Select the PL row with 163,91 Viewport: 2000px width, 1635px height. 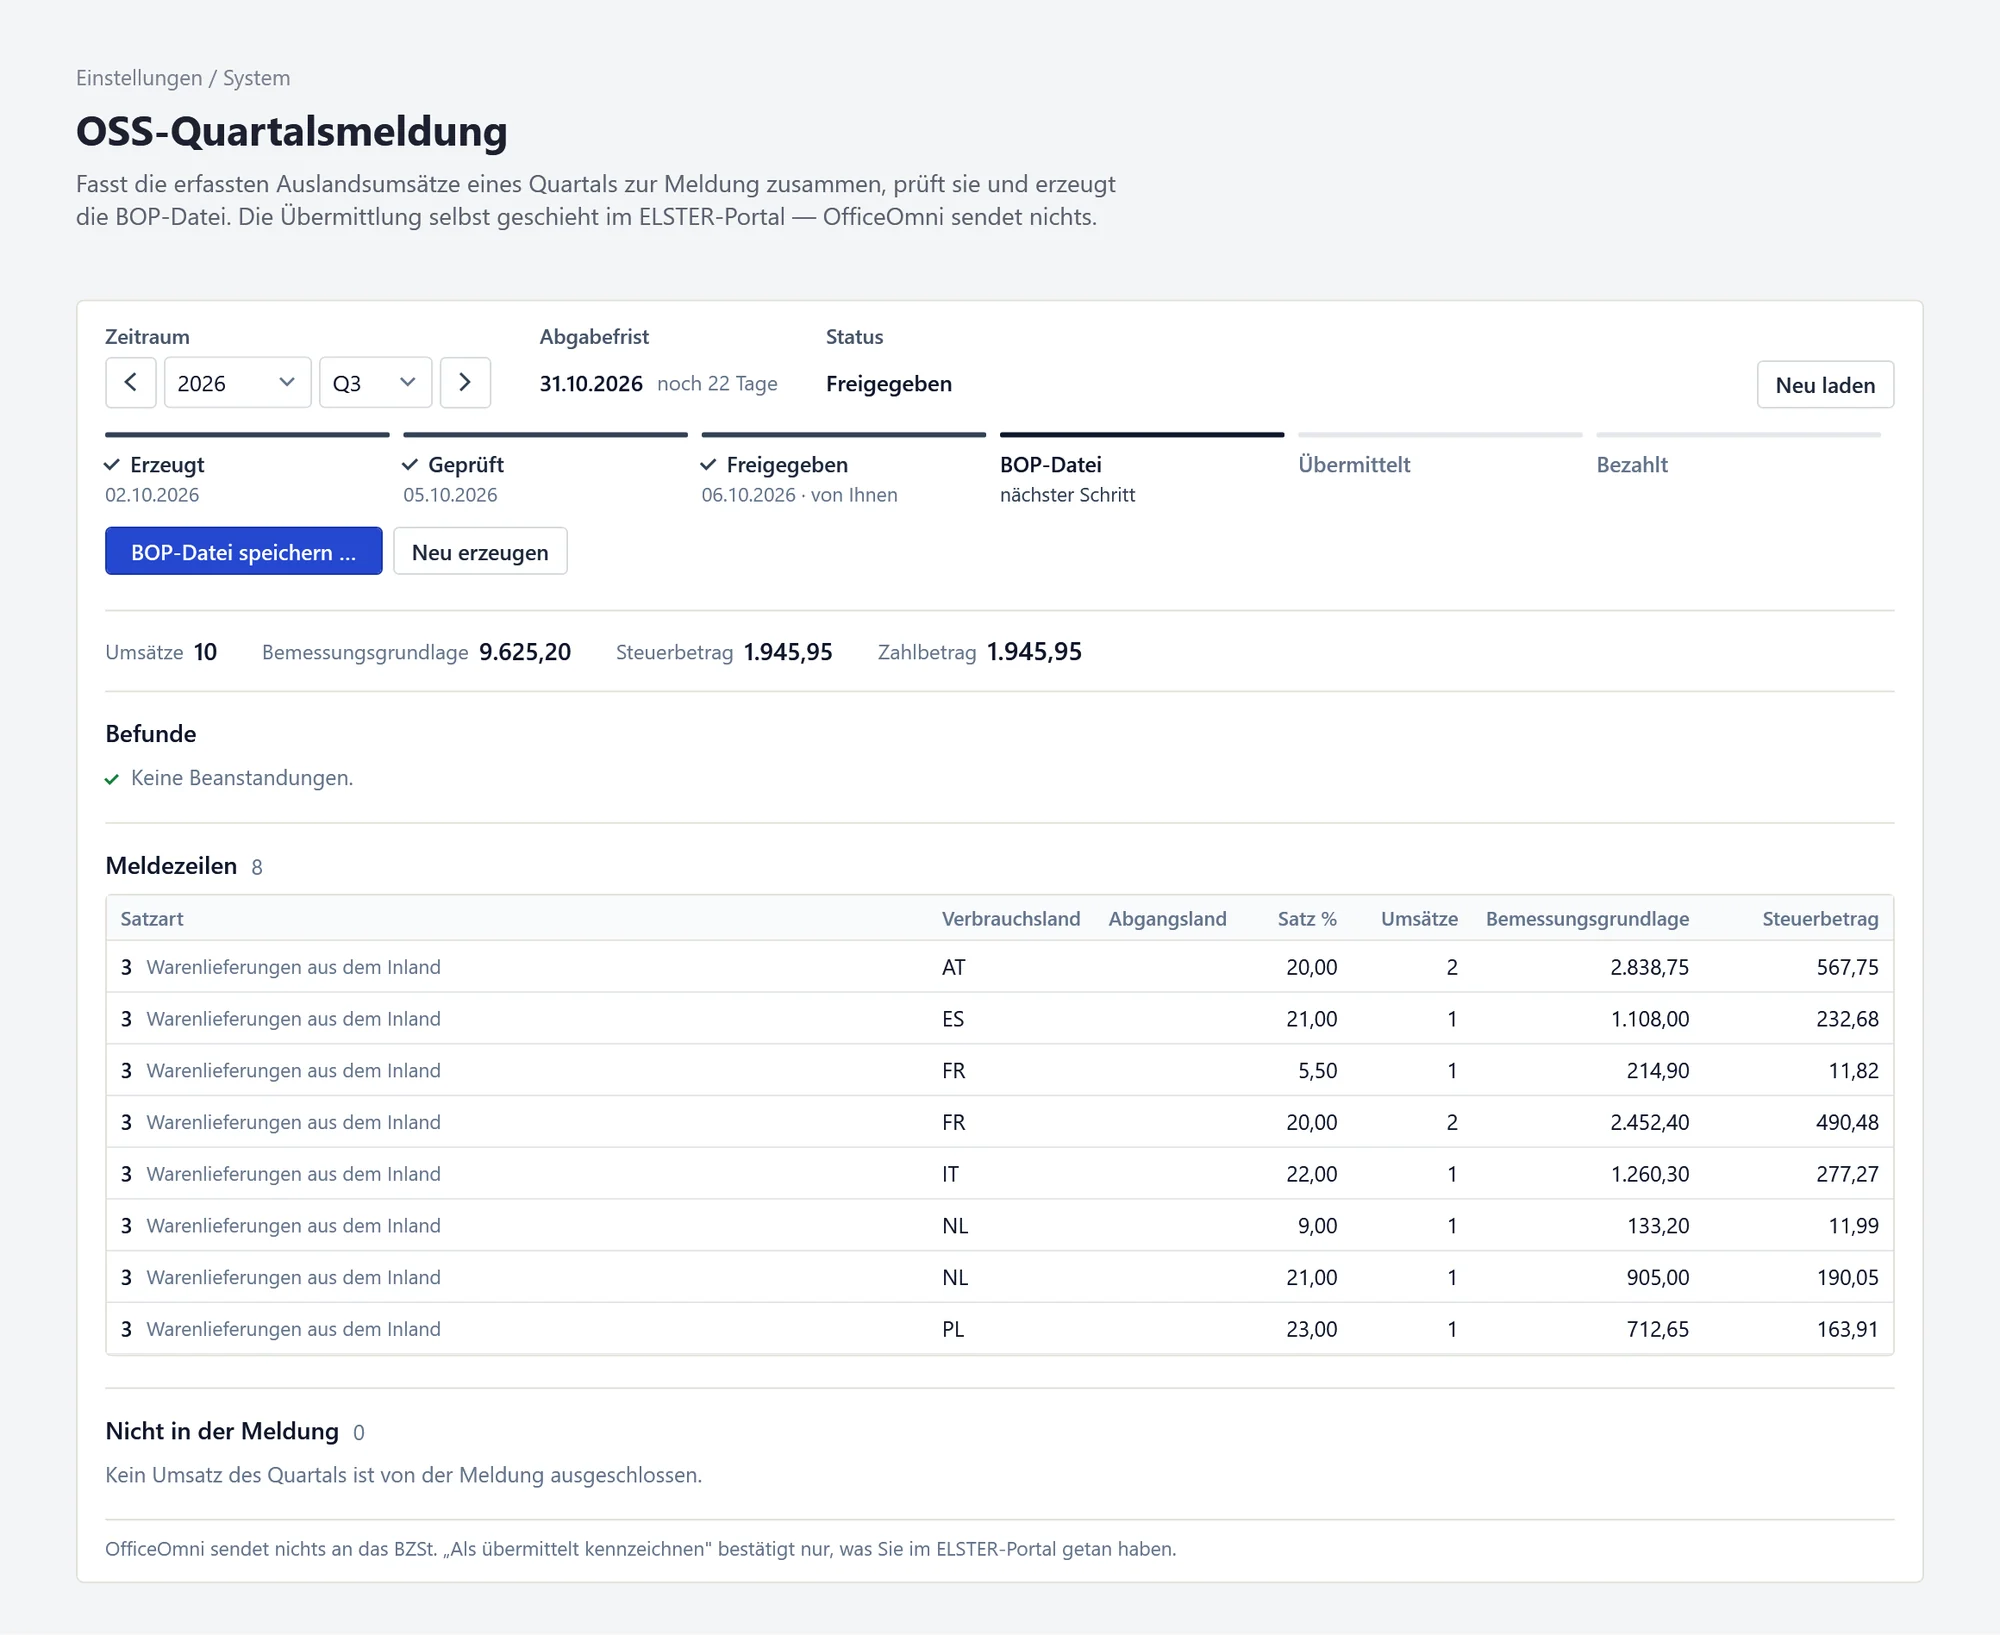[1000, 1329]
